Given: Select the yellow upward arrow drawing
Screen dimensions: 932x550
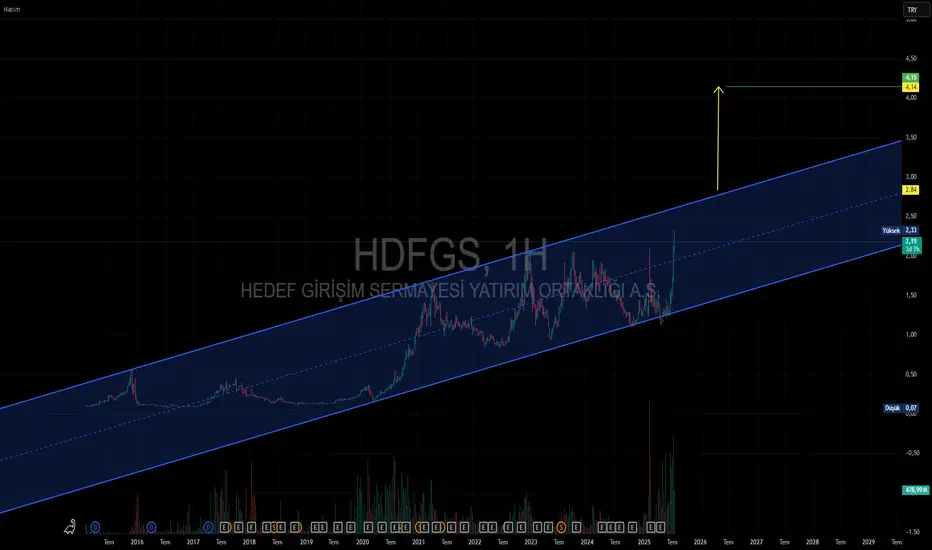Looking at the screenshot, I should click(x=718, y=138).
